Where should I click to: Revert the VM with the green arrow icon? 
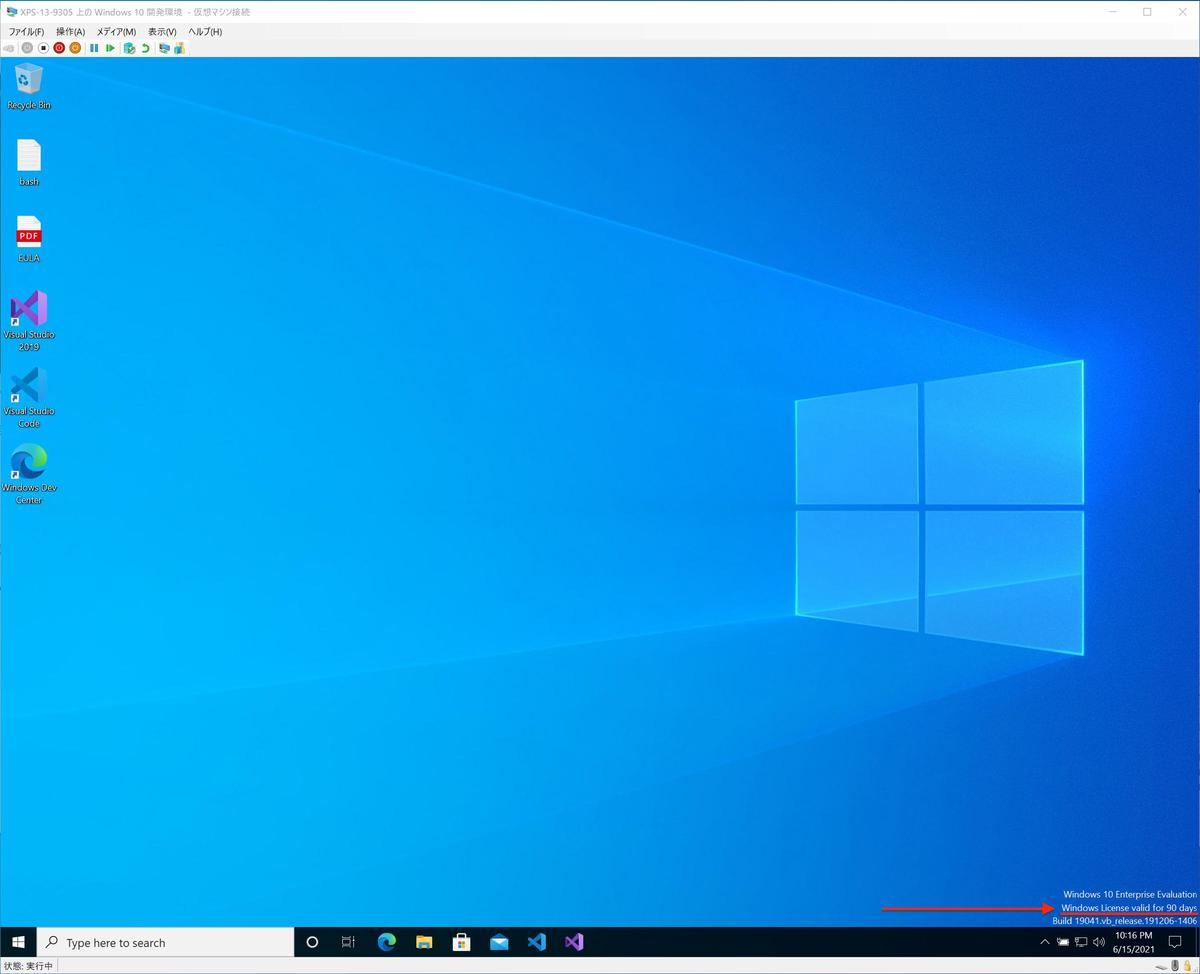pos(145,48)
